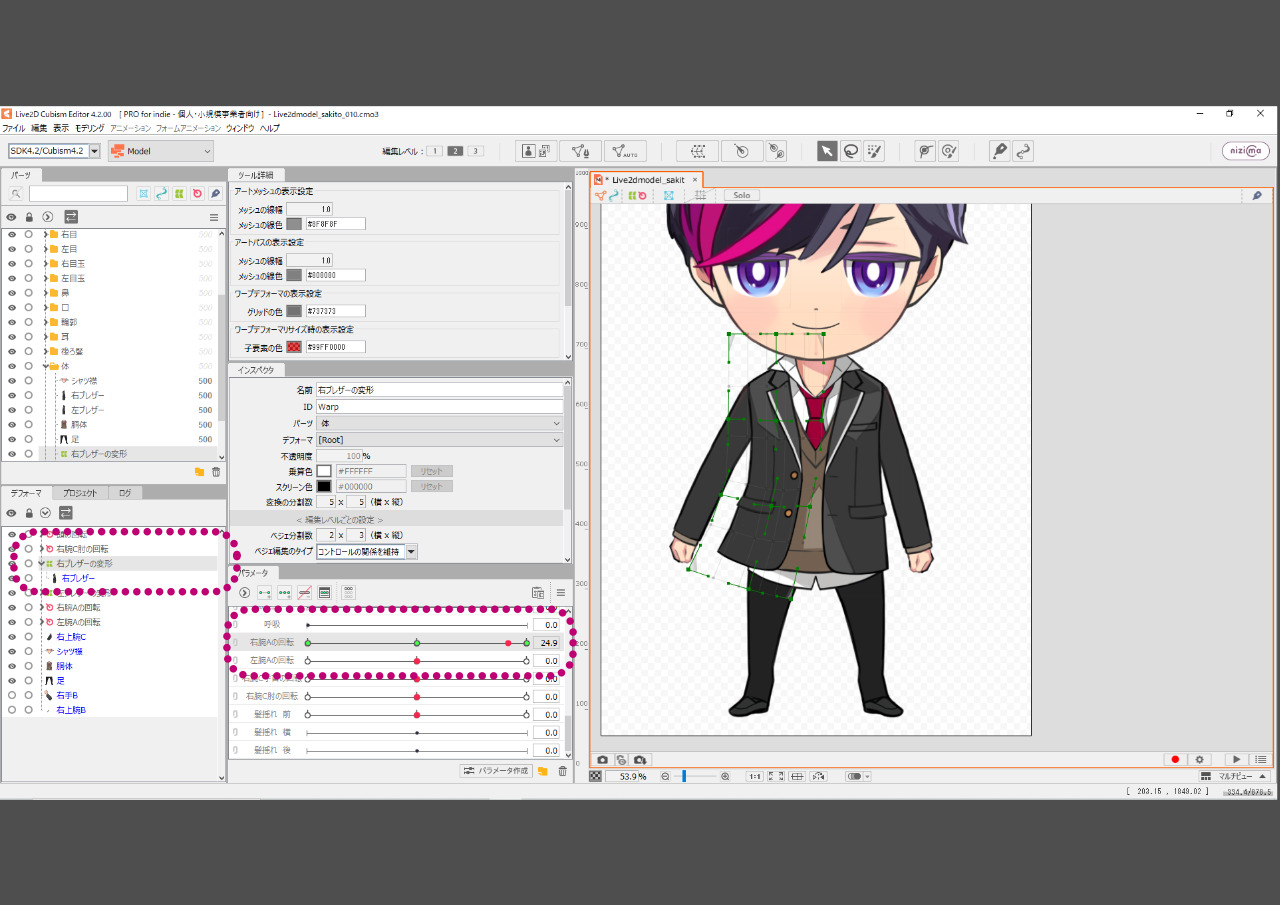The image size is (1280, 905).
Task: Play the parameter preview animation
Action: [x=1237, y=760]
